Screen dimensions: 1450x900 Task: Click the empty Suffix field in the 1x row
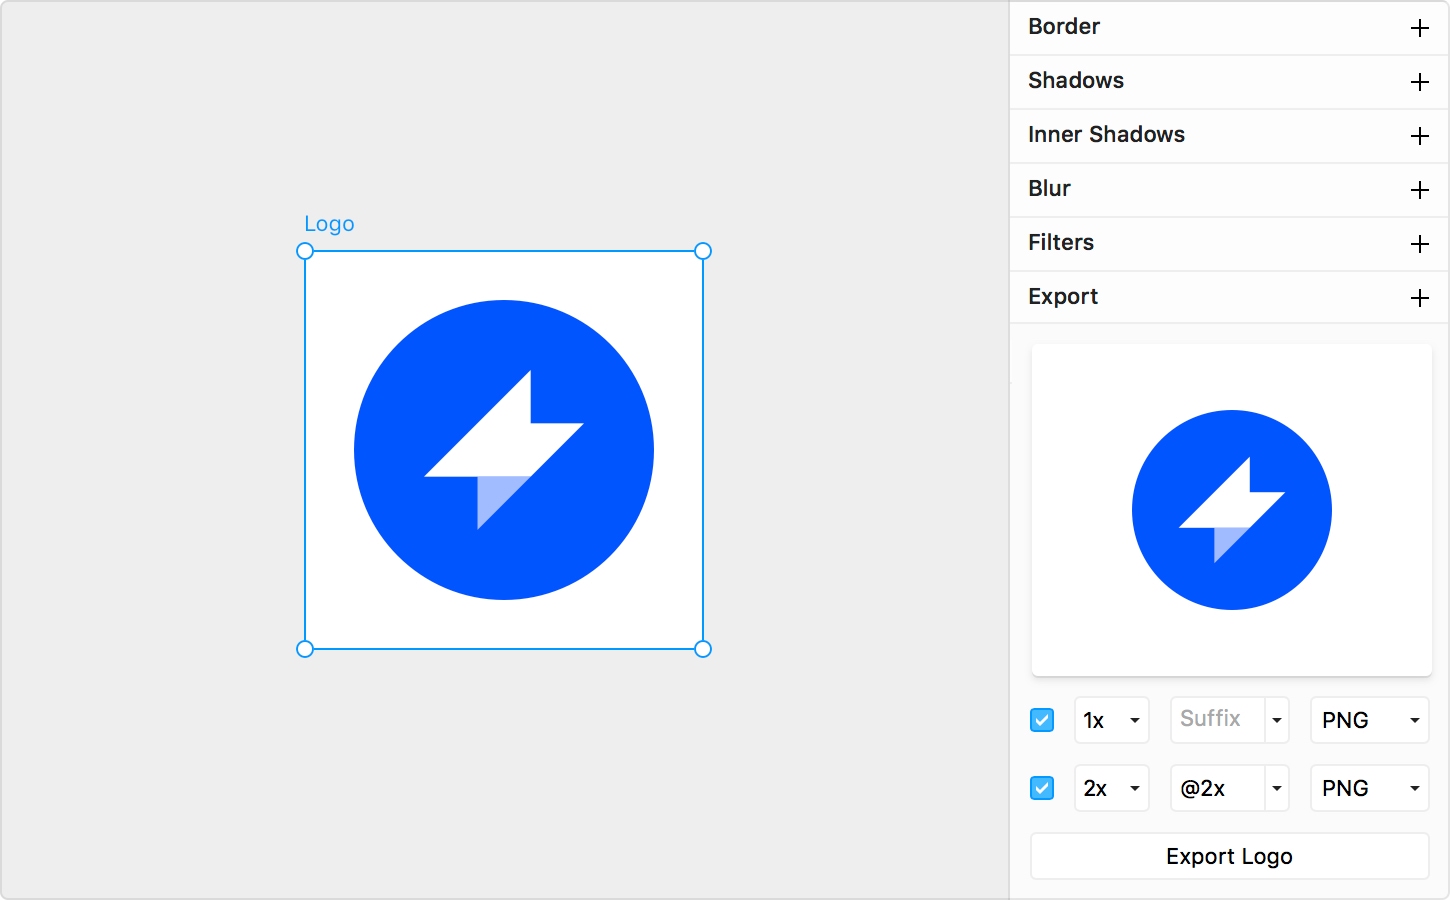click(x=1218, y=720)
